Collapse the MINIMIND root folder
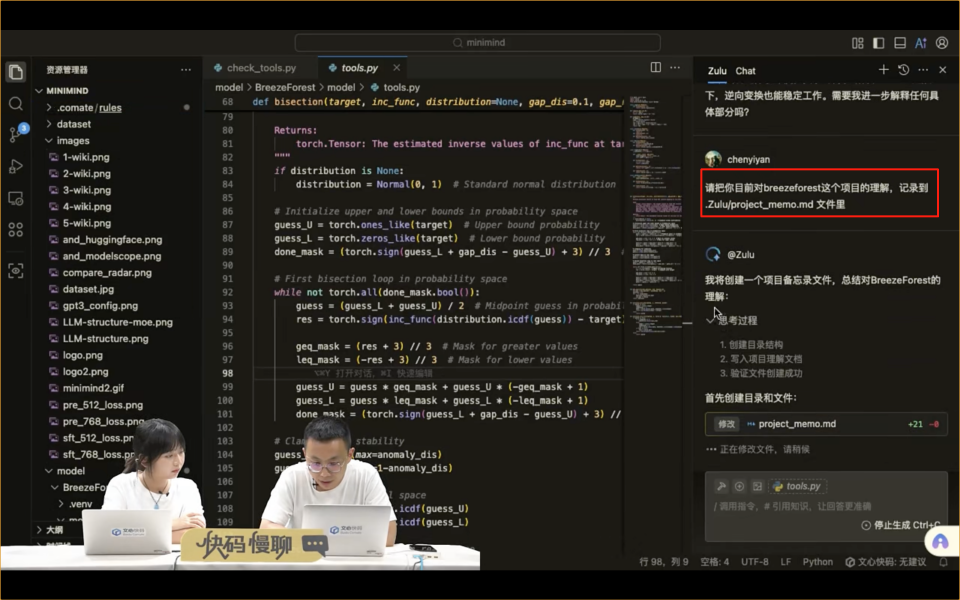Viewport: 960px width, 600px height. tap(39, 91)
